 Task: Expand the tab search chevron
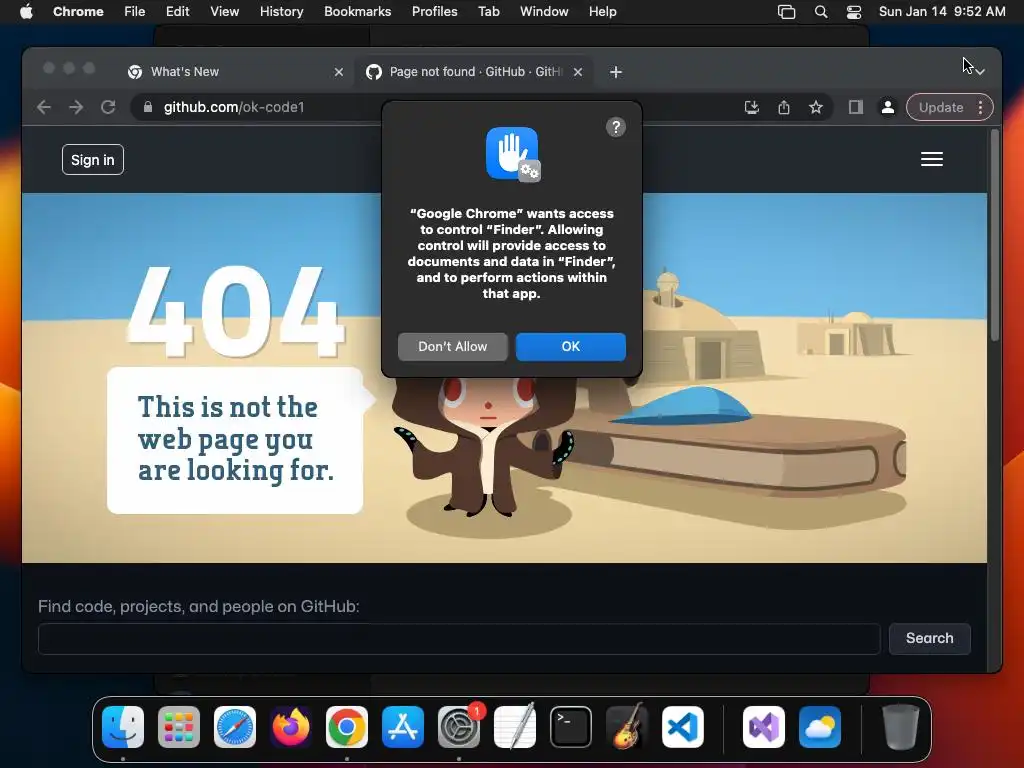(980, 71)
